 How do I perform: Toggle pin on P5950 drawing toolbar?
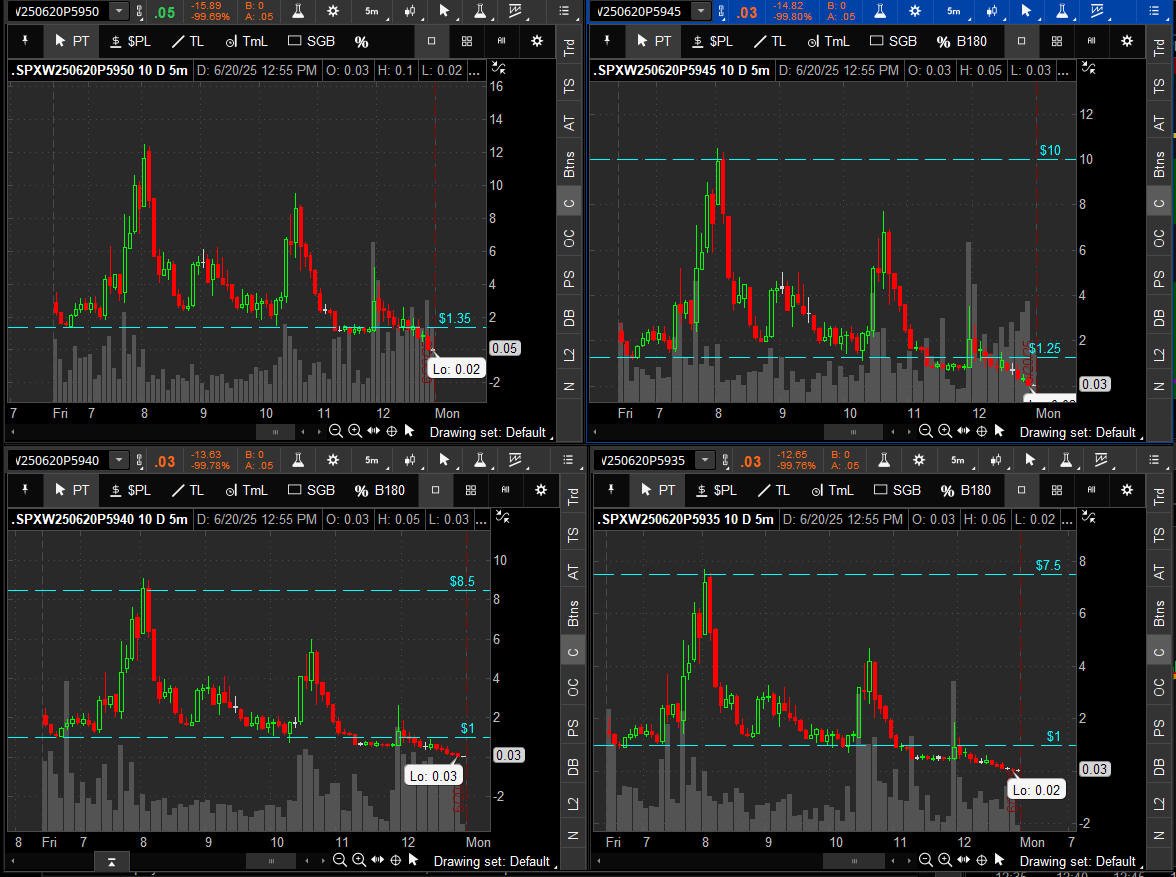point(24,41)
